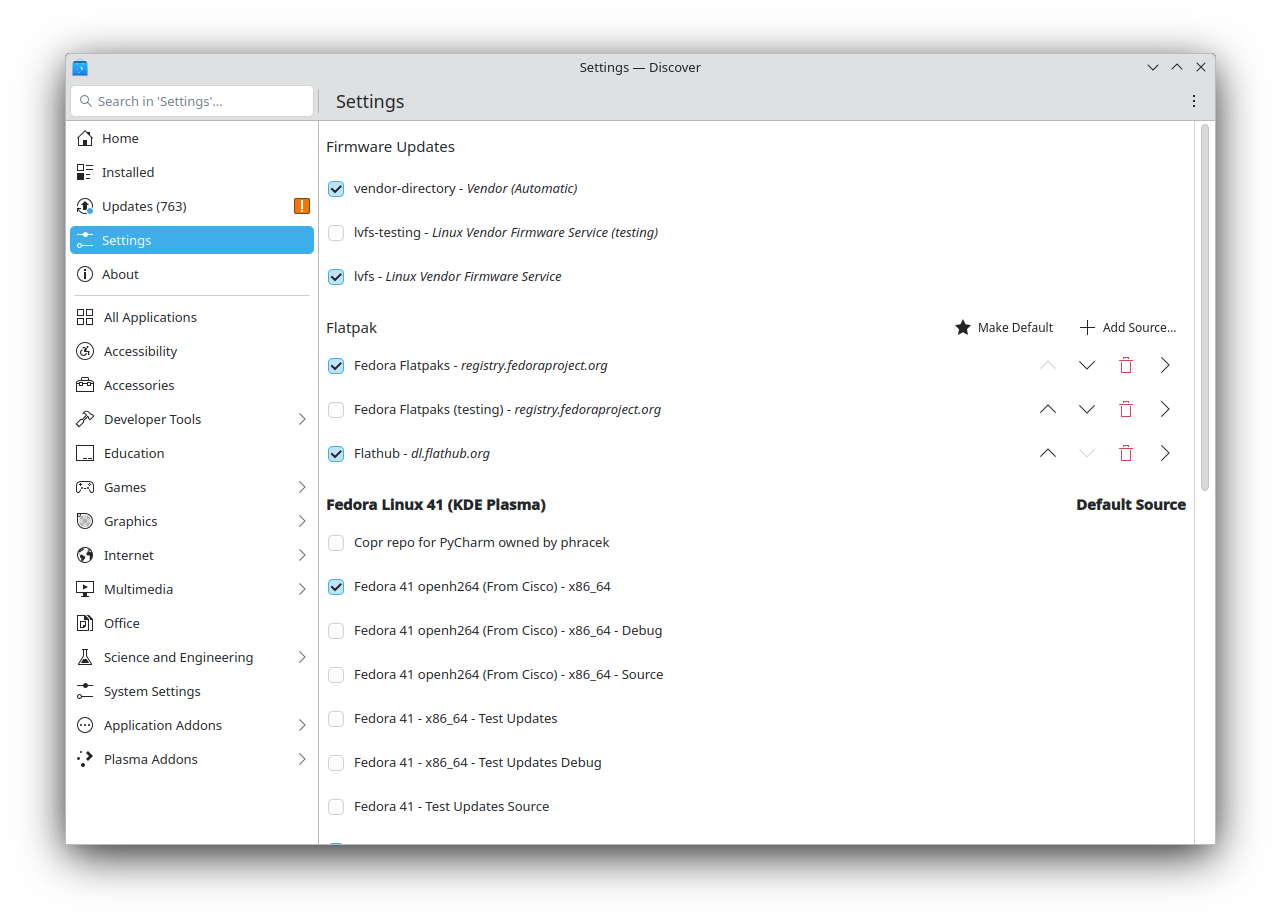Click the vertical scrollbar handle
This screenshot has width=1281, height=922.
tap(1205, 307)
